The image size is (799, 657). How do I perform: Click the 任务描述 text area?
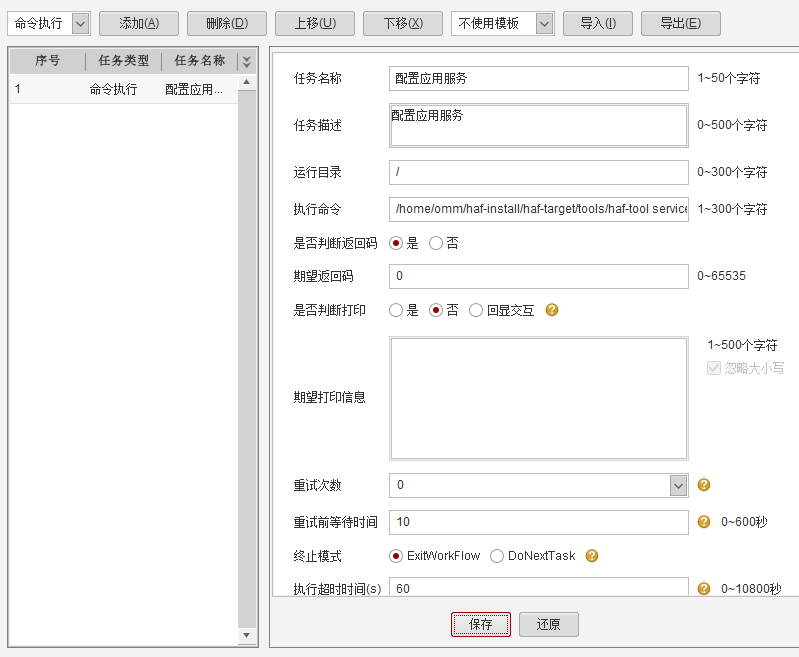point(539,125)
